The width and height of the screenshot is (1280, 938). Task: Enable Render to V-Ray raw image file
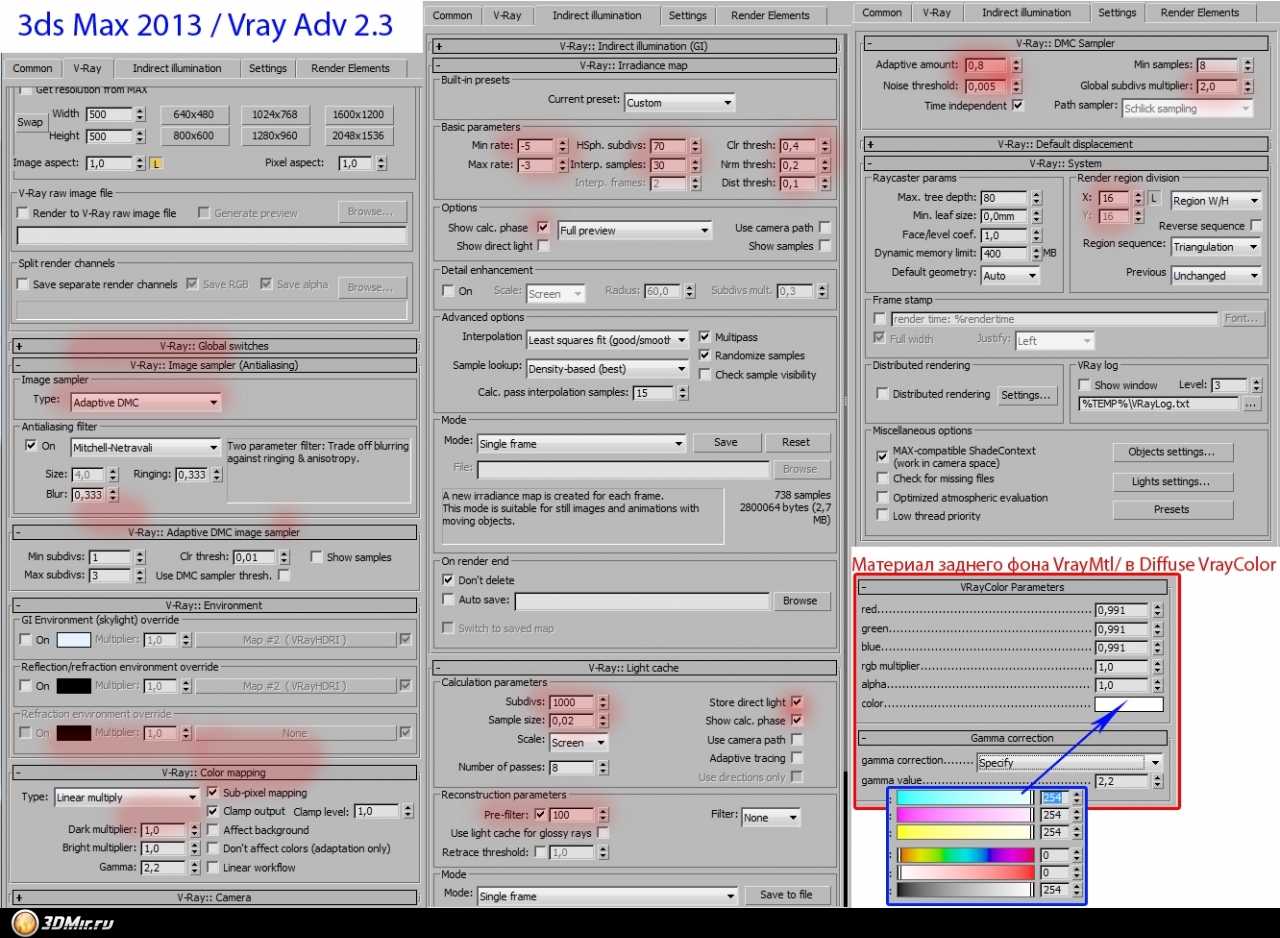pyautogui.click(x=23, y=213)
